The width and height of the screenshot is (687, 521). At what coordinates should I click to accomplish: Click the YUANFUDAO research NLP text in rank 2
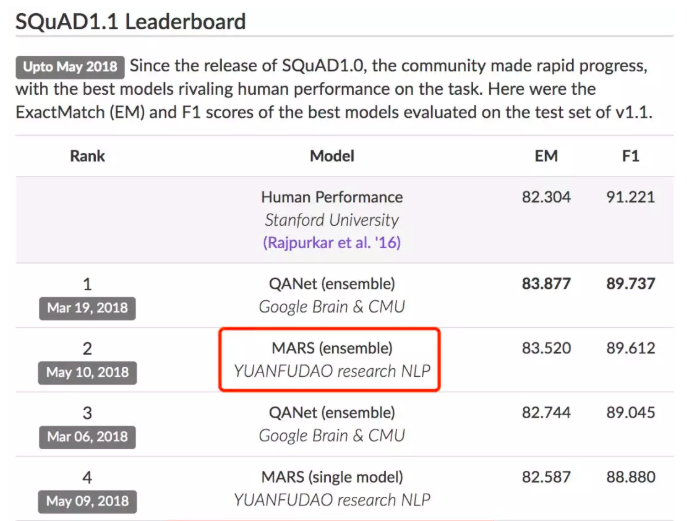332,372
